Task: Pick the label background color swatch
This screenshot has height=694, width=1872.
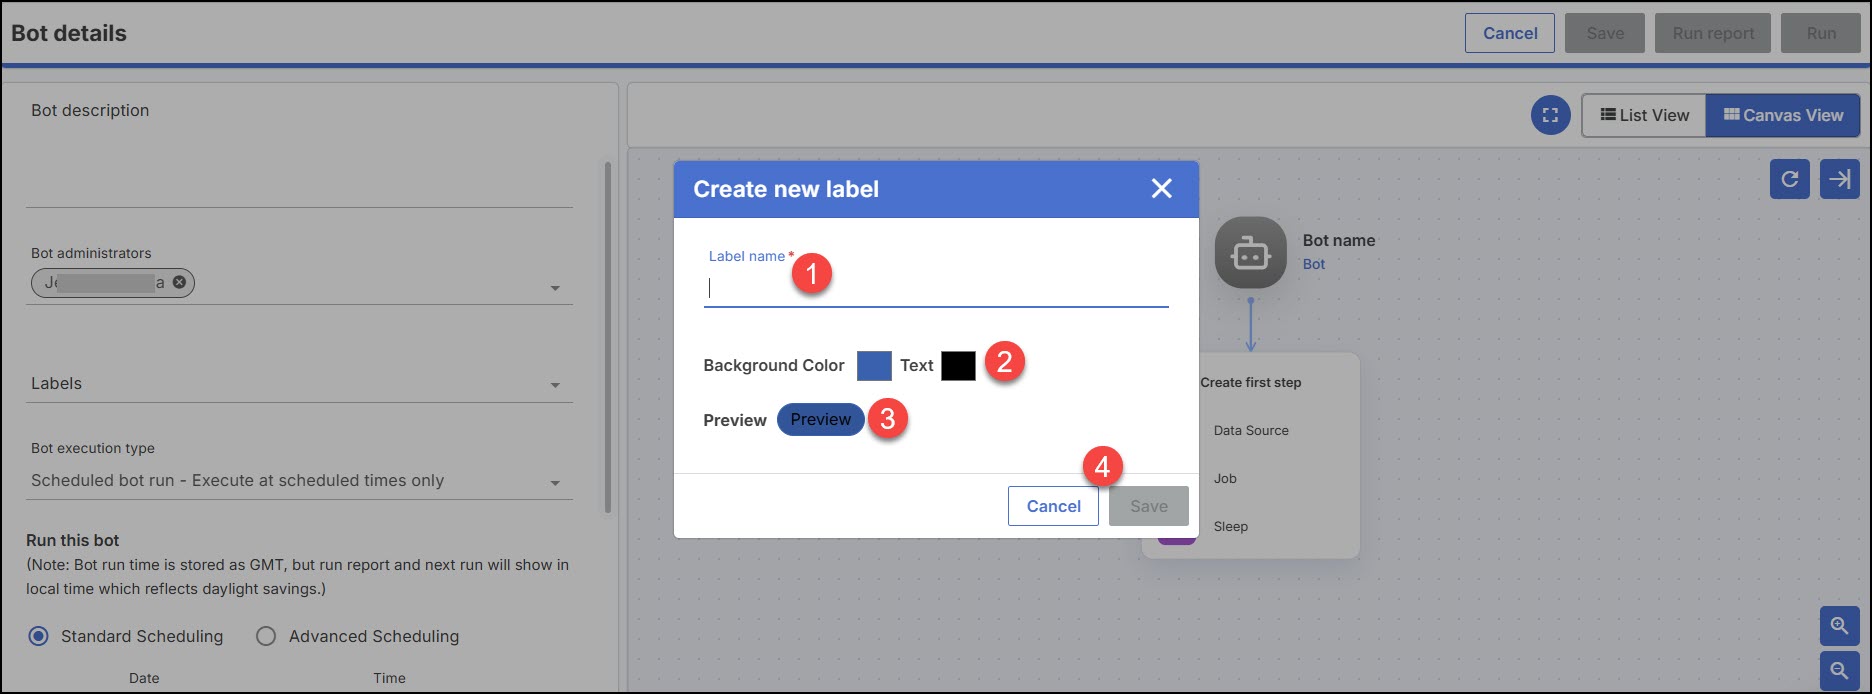Action: [874, 365]
